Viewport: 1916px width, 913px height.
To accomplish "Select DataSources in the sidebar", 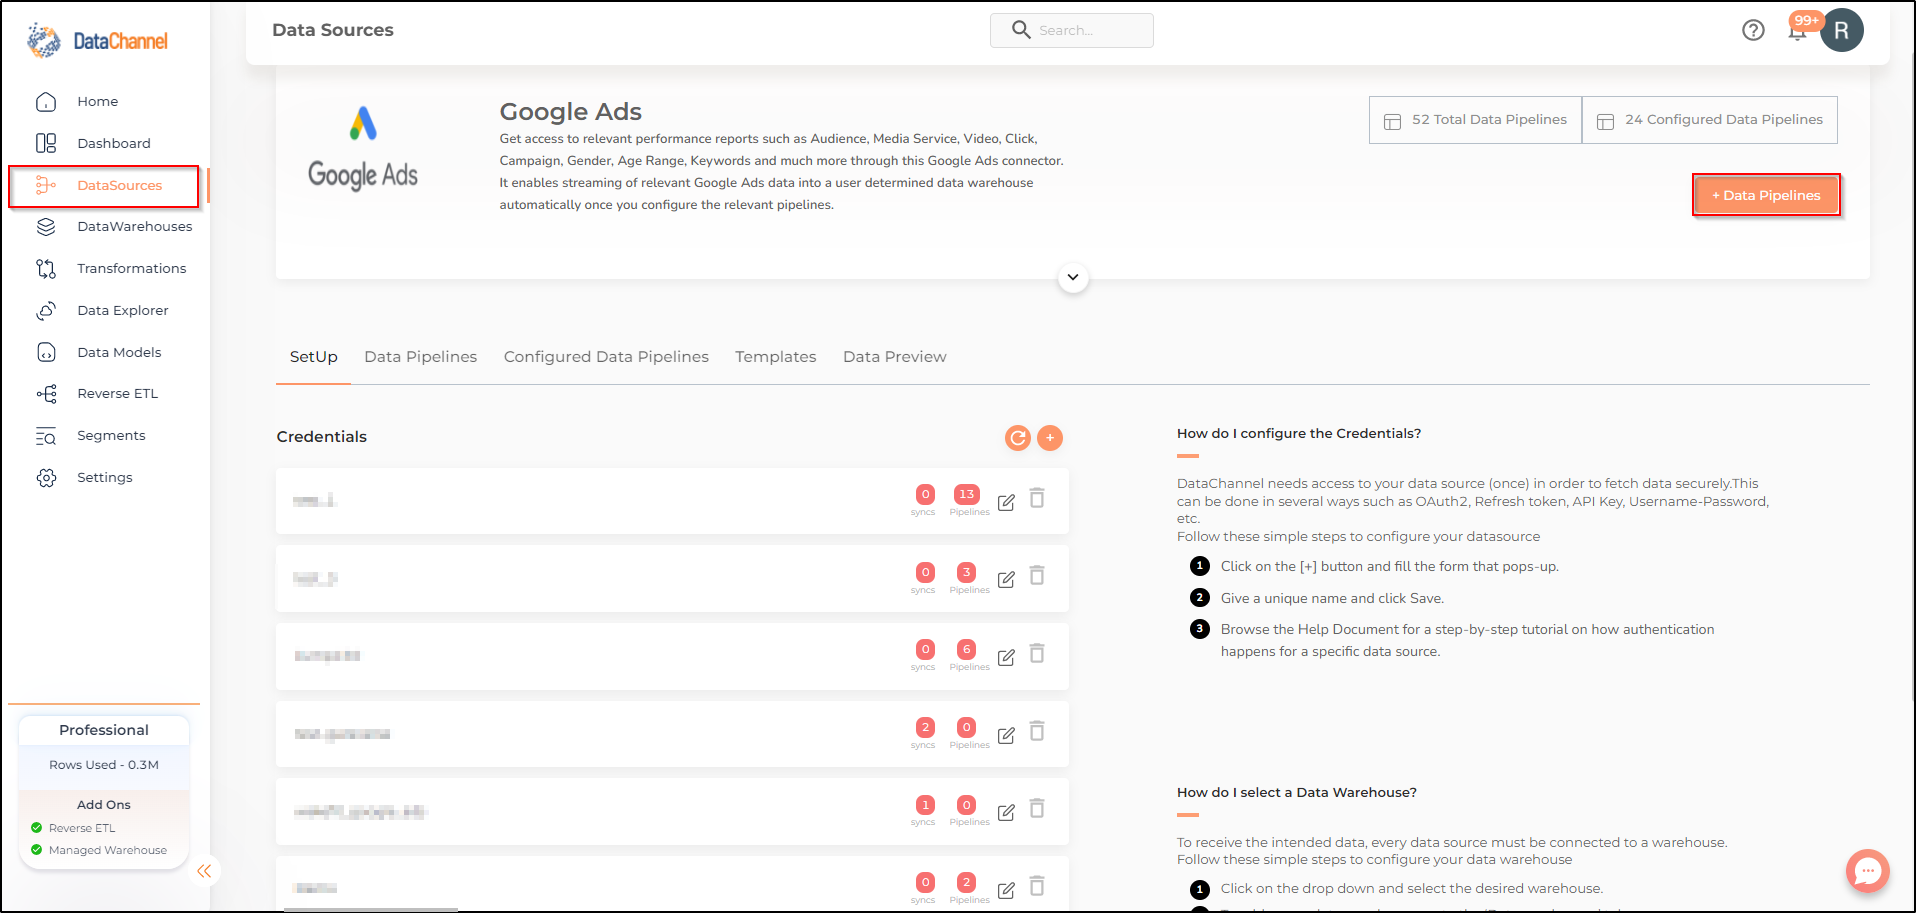I will coord(104,186).
